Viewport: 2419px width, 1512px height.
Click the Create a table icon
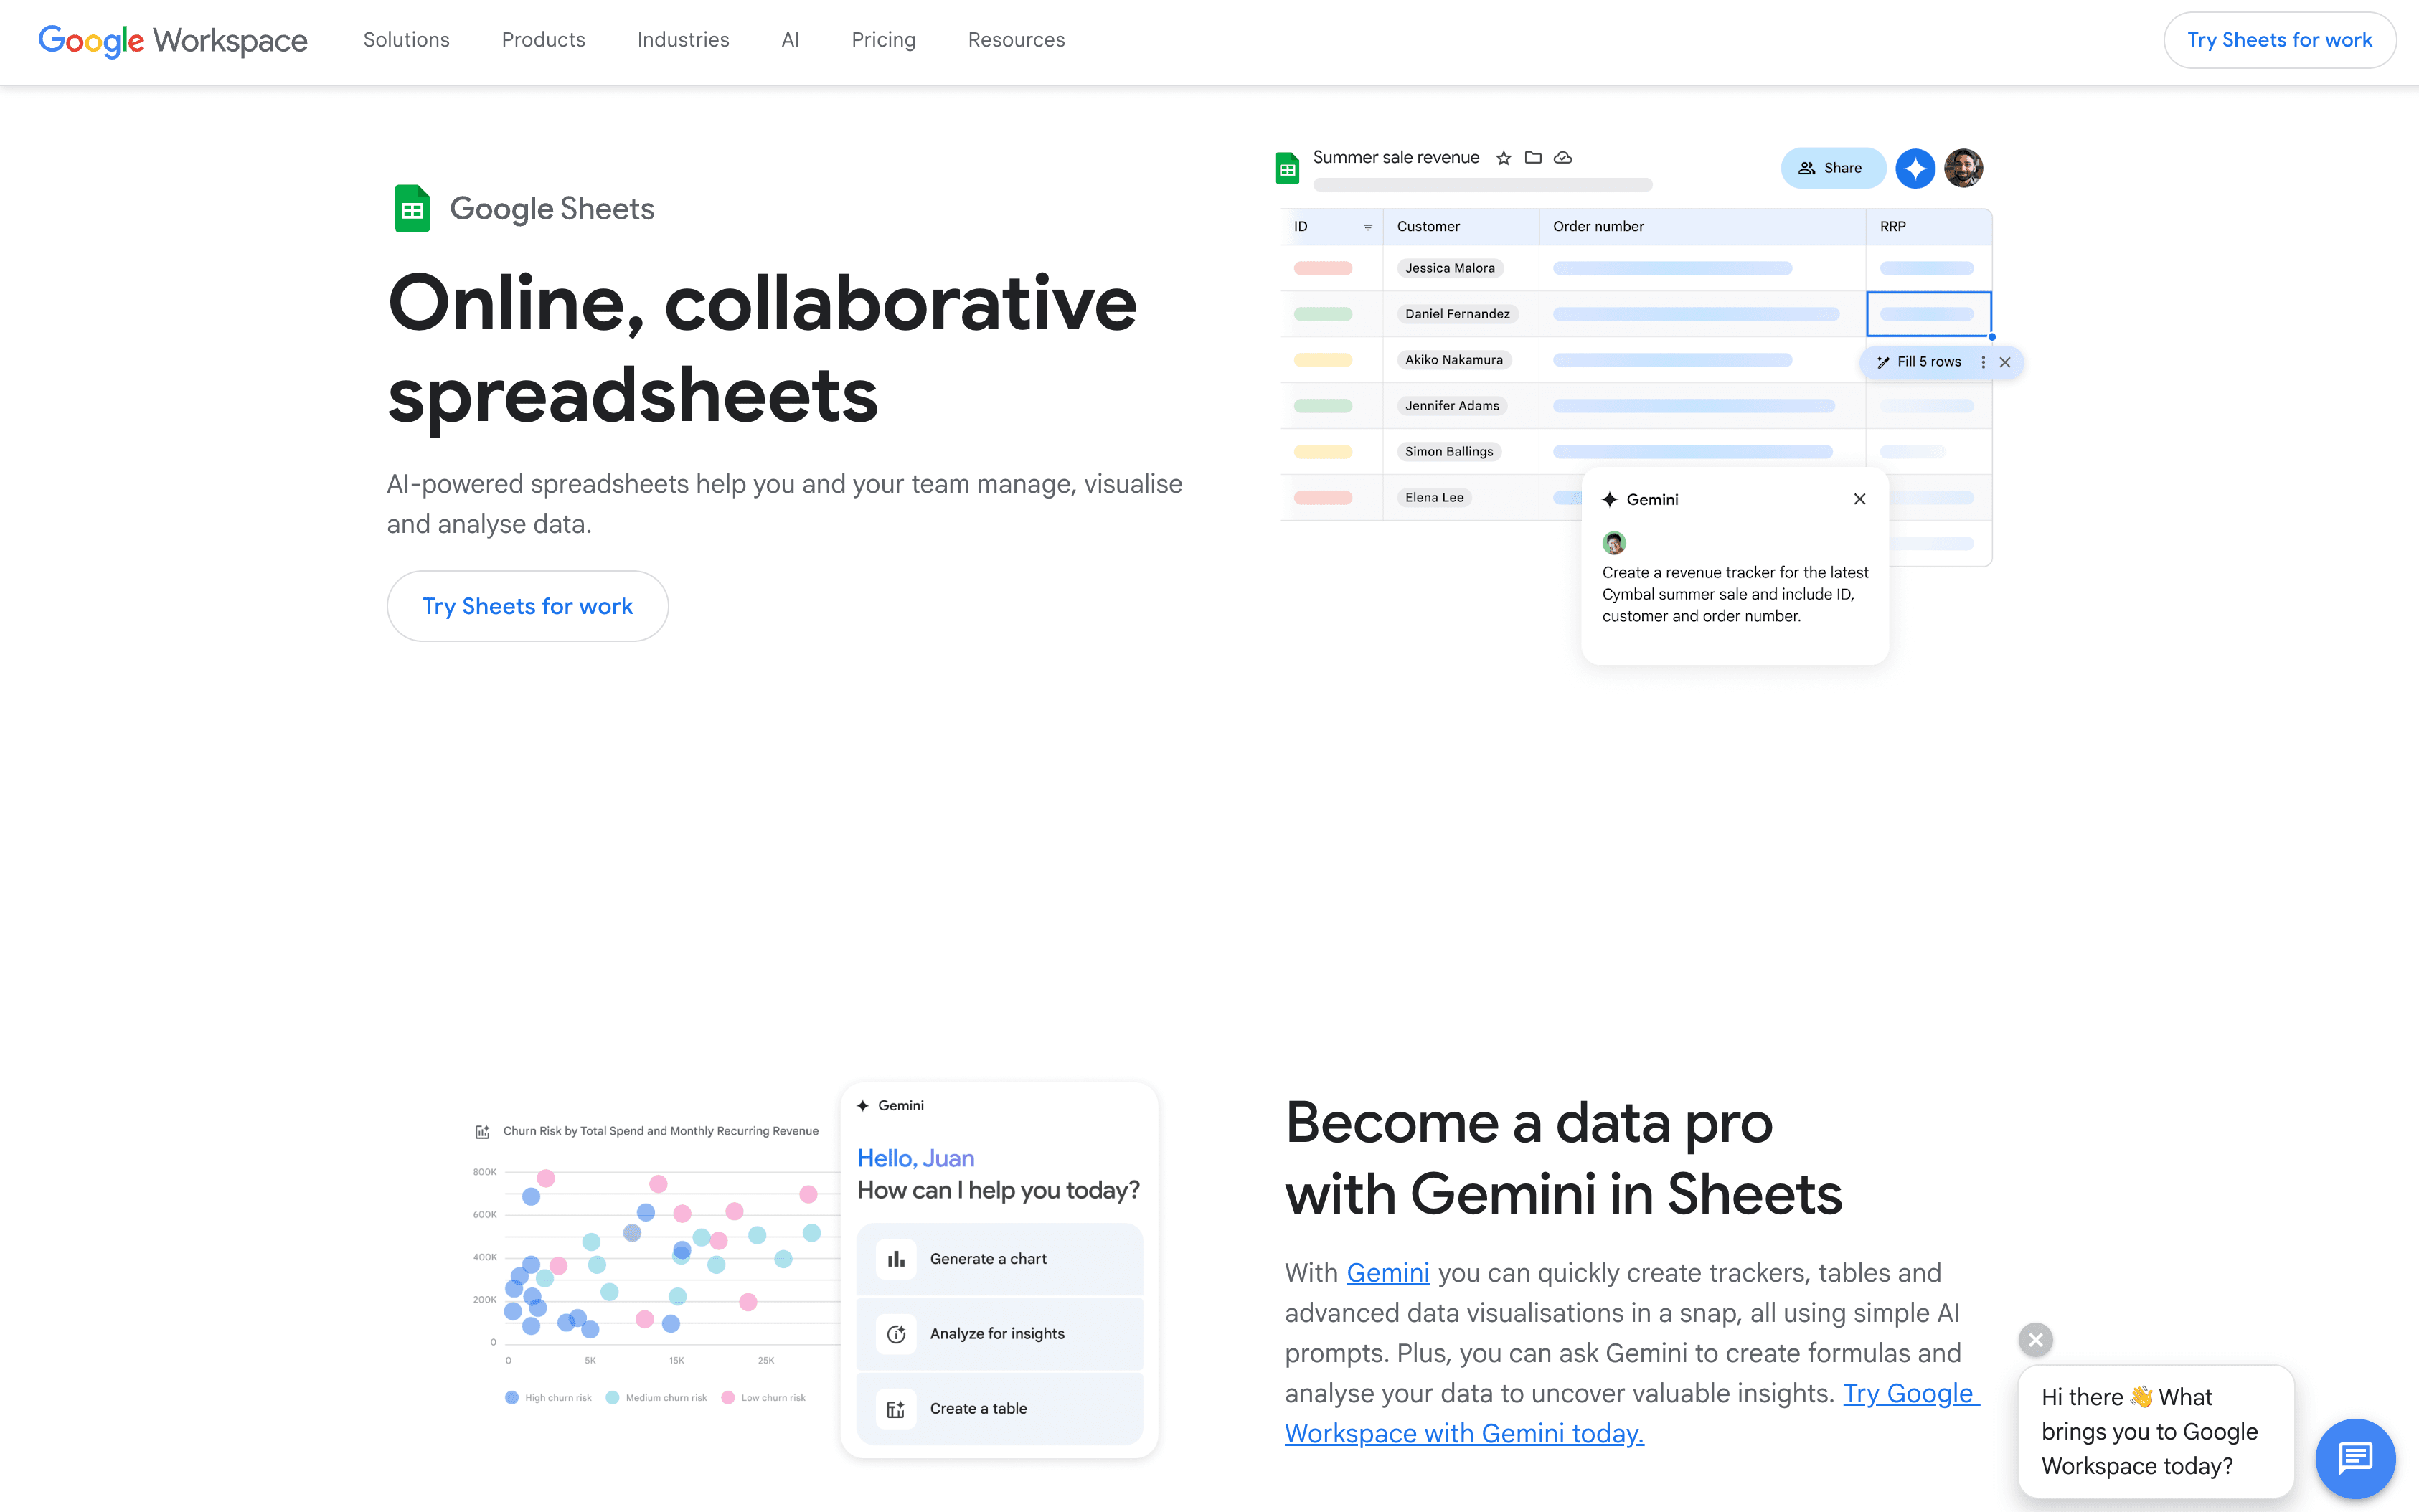point(896,1409)
